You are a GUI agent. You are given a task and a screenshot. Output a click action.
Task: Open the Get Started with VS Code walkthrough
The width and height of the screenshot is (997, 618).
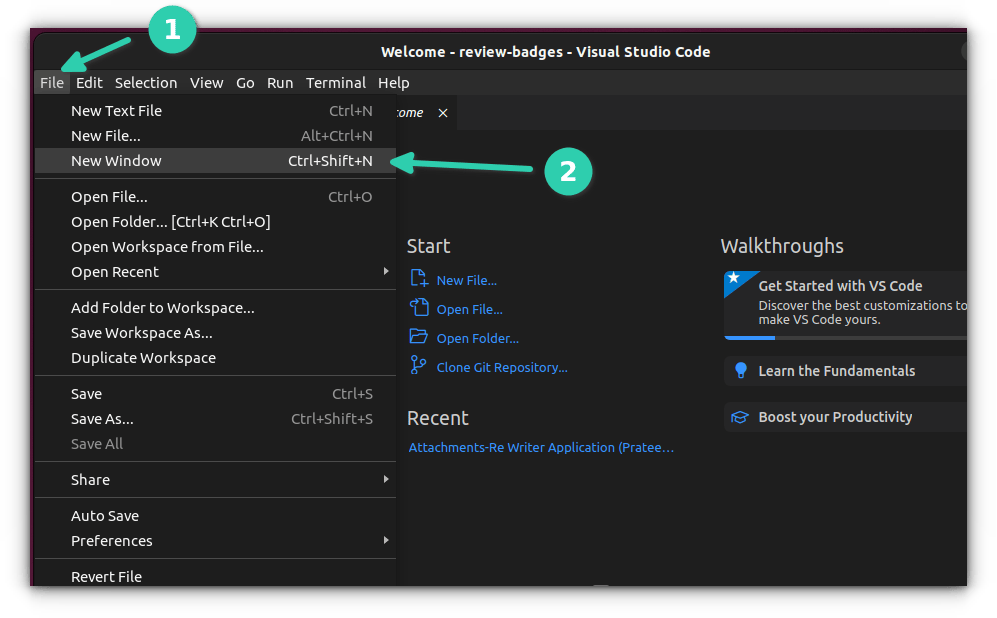840,286
